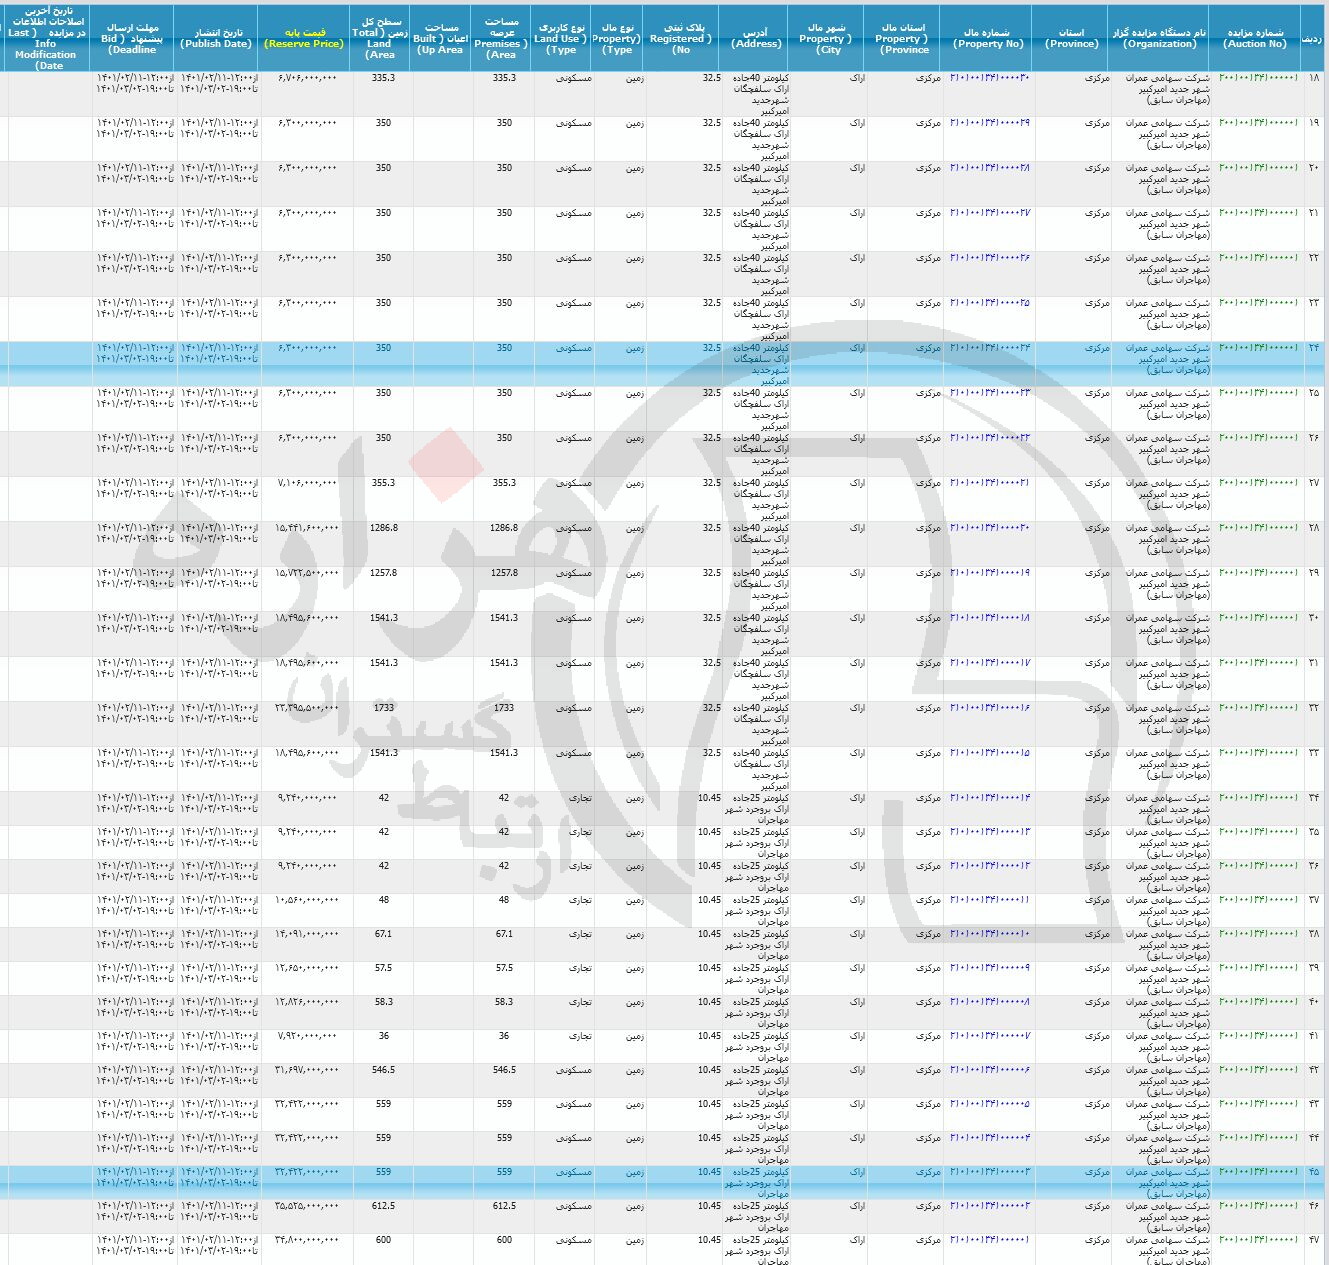Click the Property City column header
Image resolution: width=1329 pixels, height=1265 pixels.
pyautogui.click(x=827, y=38)
